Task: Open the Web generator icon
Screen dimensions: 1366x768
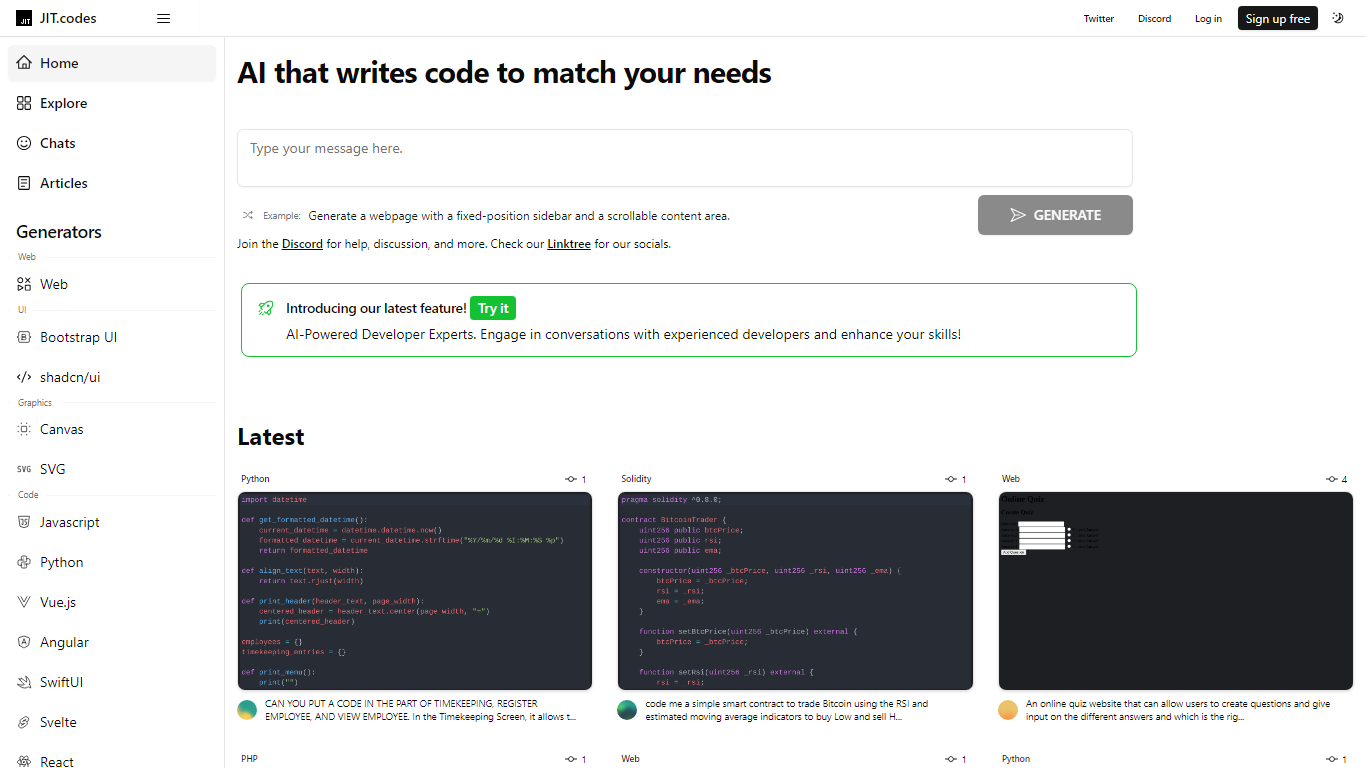Action: point(24,284)
